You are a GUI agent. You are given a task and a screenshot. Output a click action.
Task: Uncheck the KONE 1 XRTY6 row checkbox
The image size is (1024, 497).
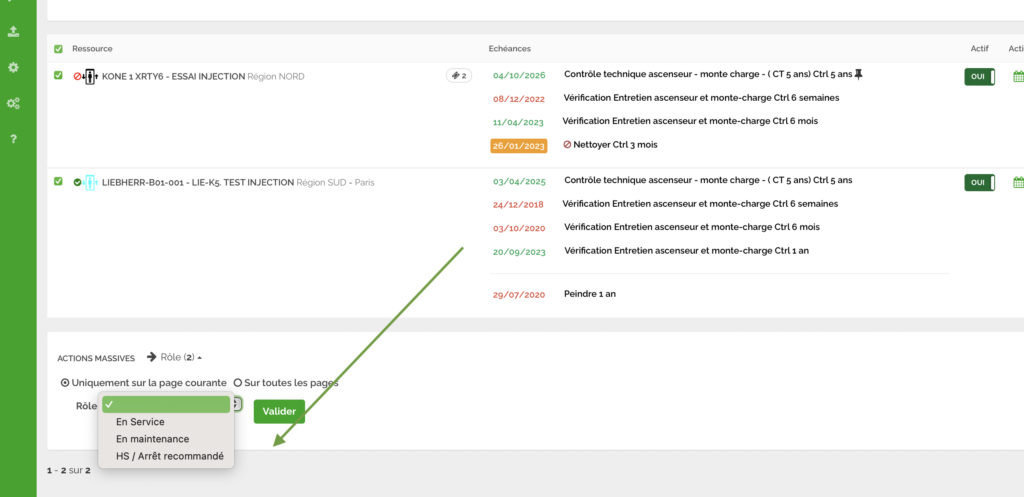point(58,75)
